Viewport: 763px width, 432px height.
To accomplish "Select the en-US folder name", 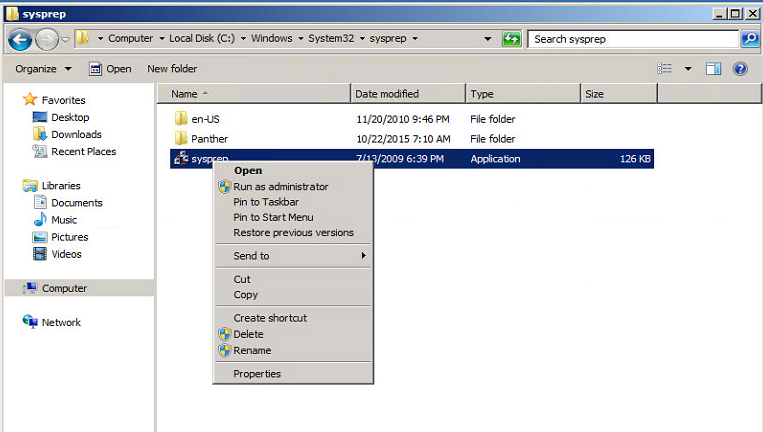I will click(205, 119).
